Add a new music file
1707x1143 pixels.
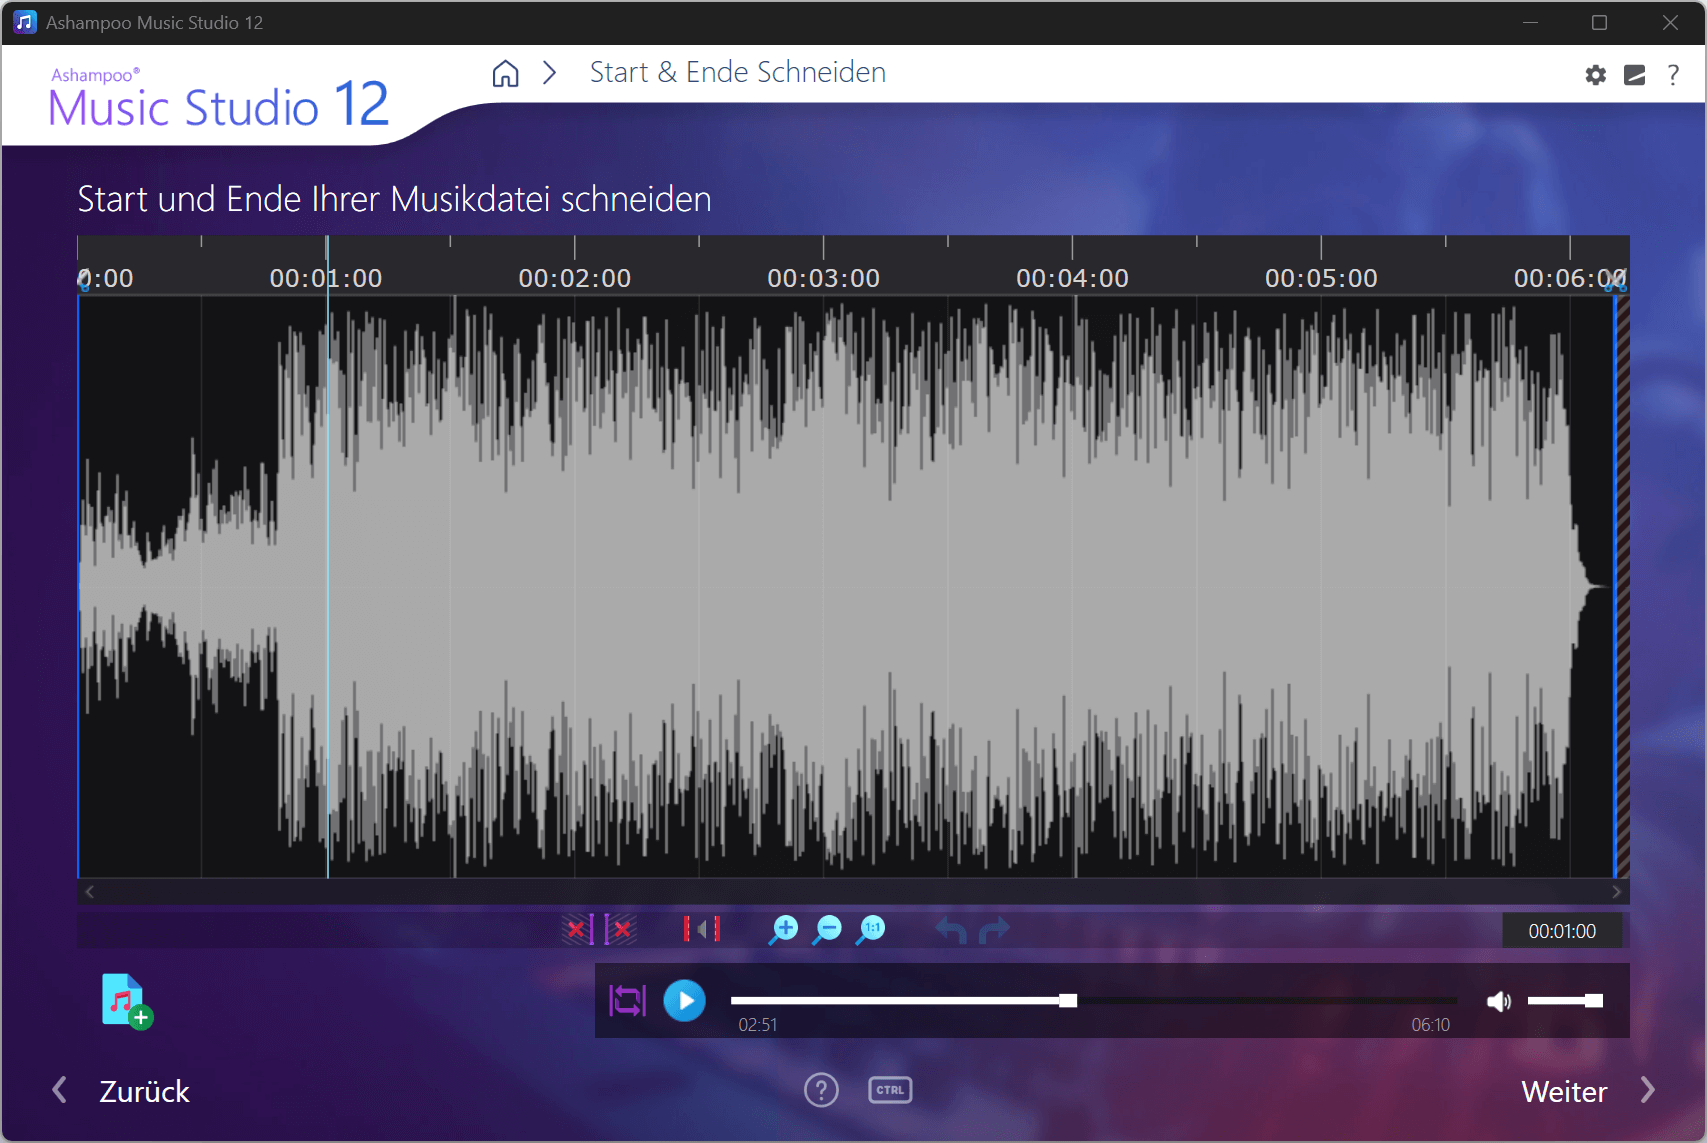tap(125, 1001)
